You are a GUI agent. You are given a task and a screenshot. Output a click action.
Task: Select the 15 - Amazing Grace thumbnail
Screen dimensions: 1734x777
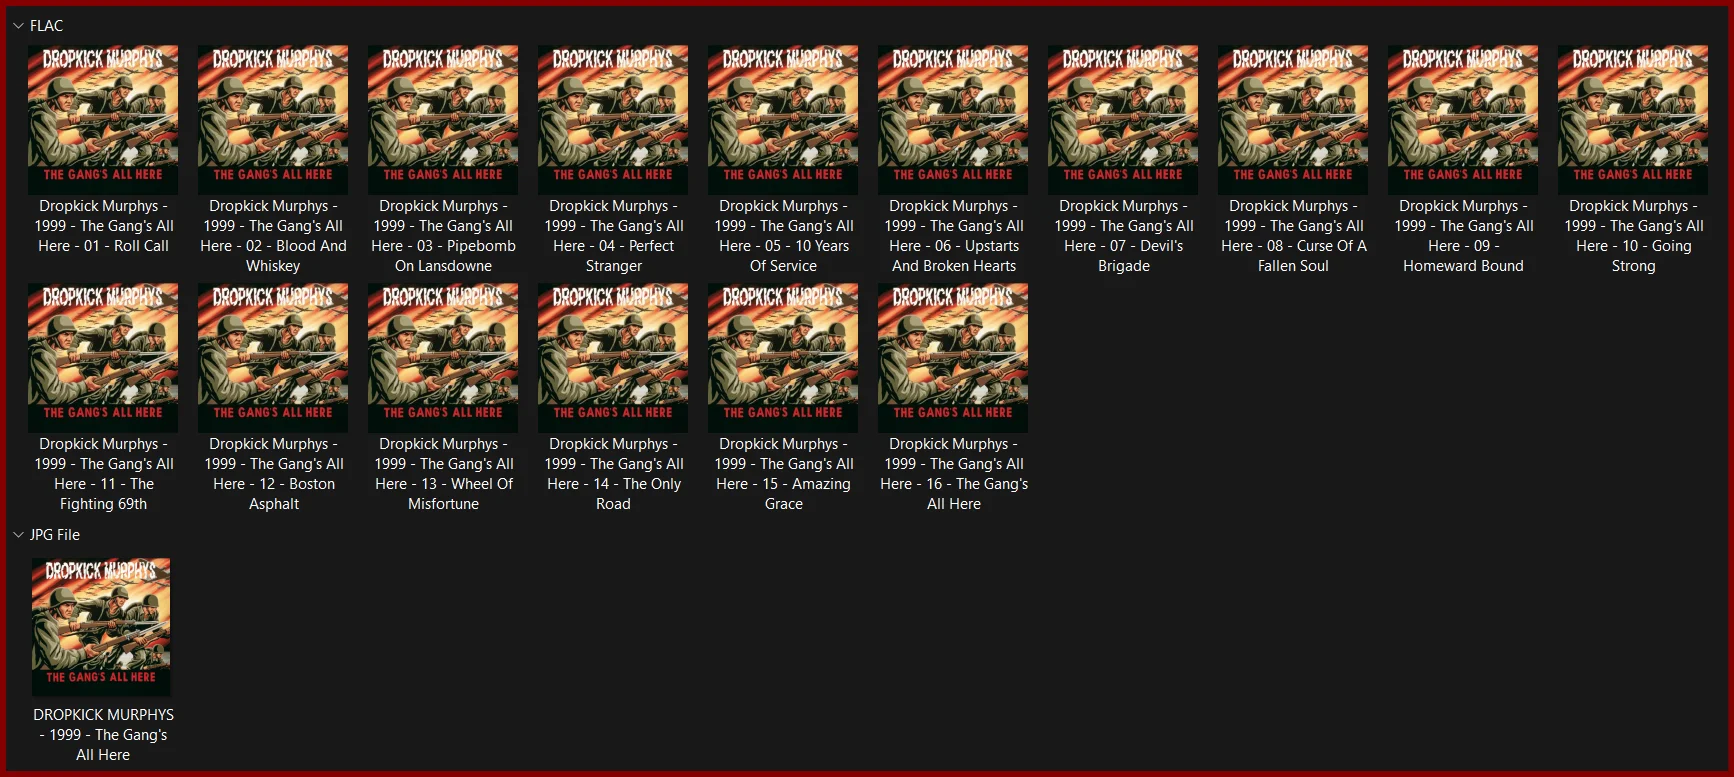point(783,357)
